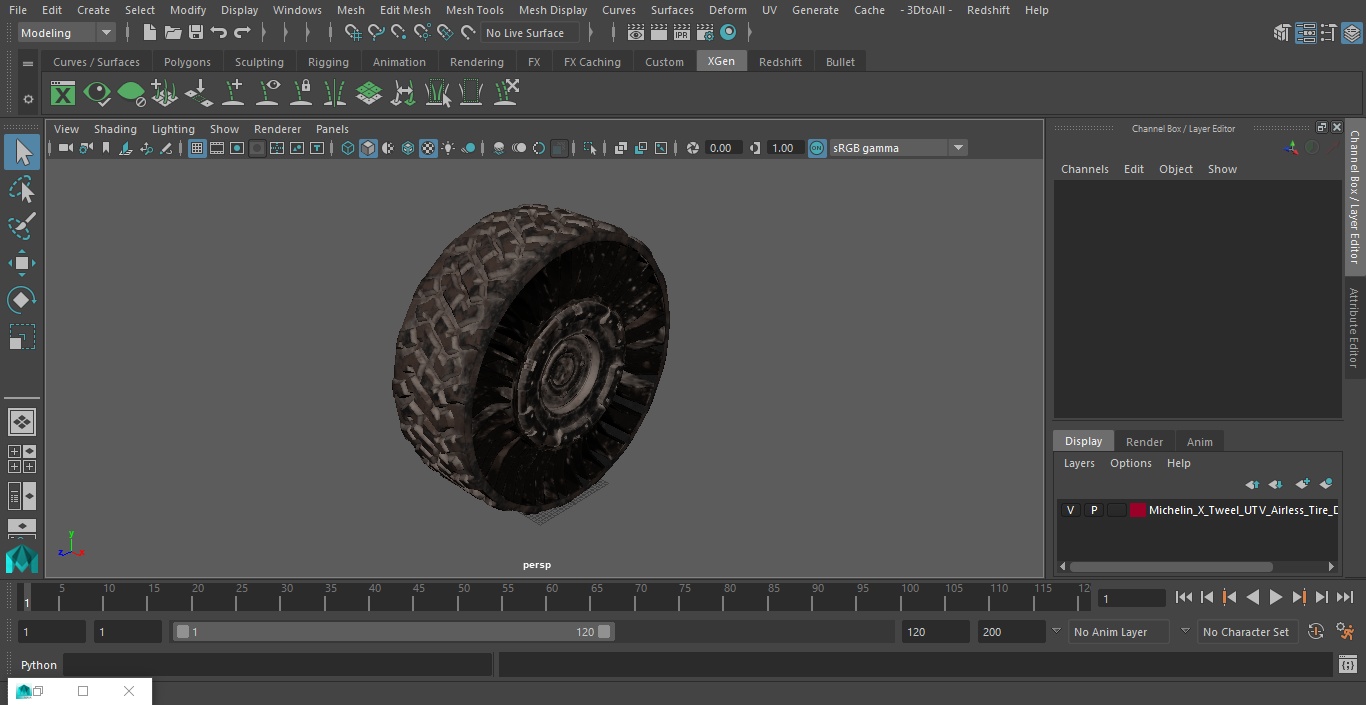Redo action icon

click(242, 33)
